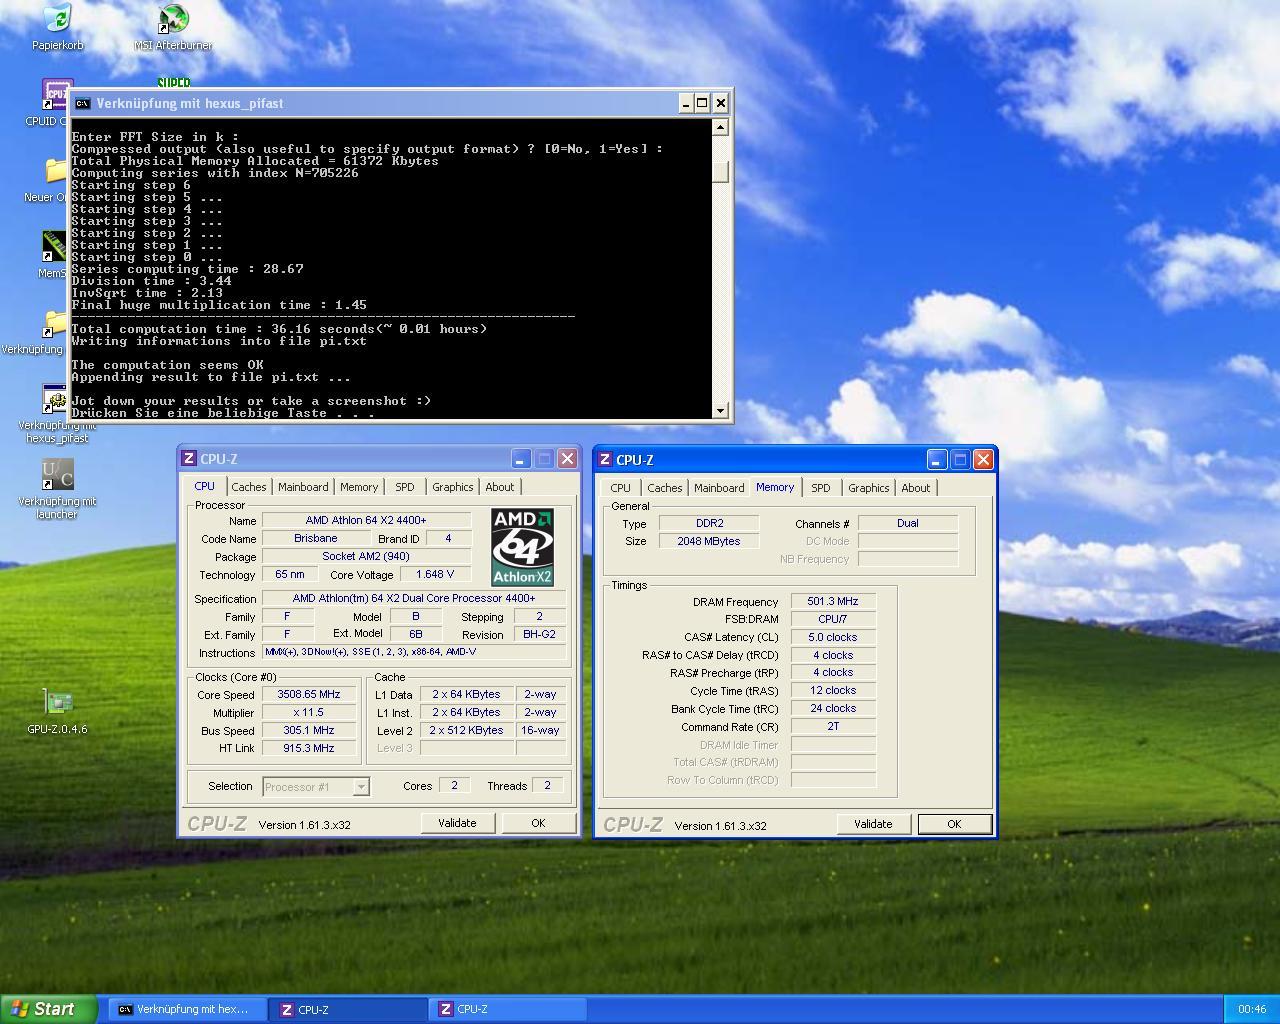Image resolution: width=1280 pixels, height=1024 pixels.
Task: Open About tab in right CPU-Z window
Action: (916, 488)
